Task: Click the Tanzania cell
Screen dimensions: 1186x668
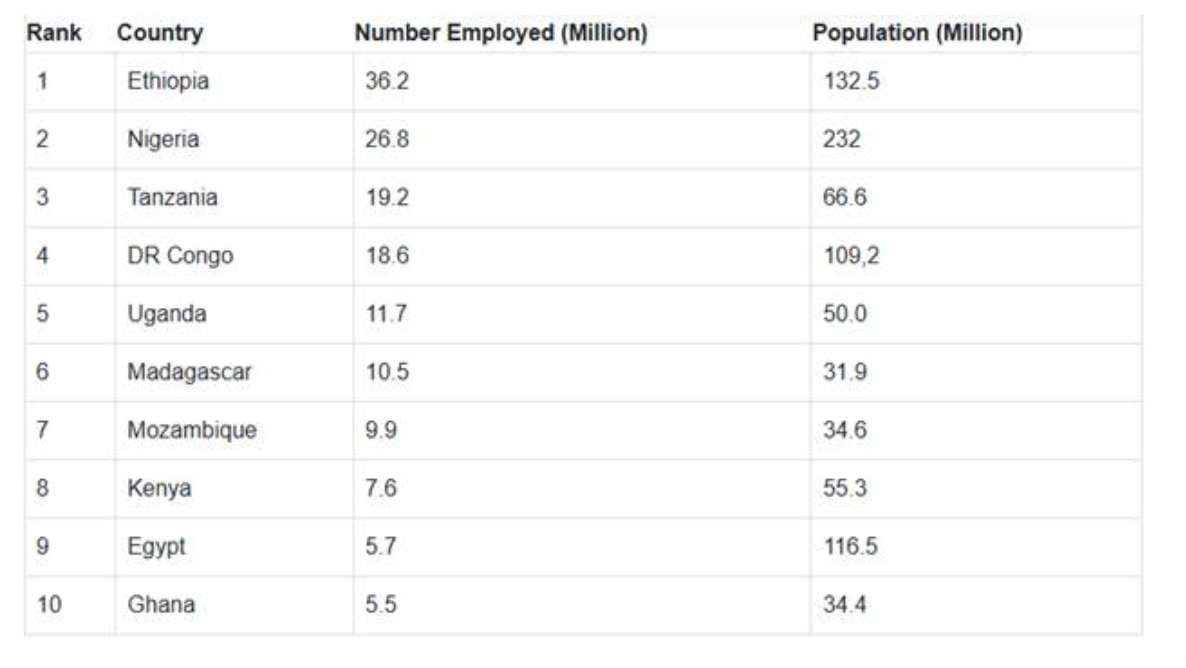Action: (172, 197)
